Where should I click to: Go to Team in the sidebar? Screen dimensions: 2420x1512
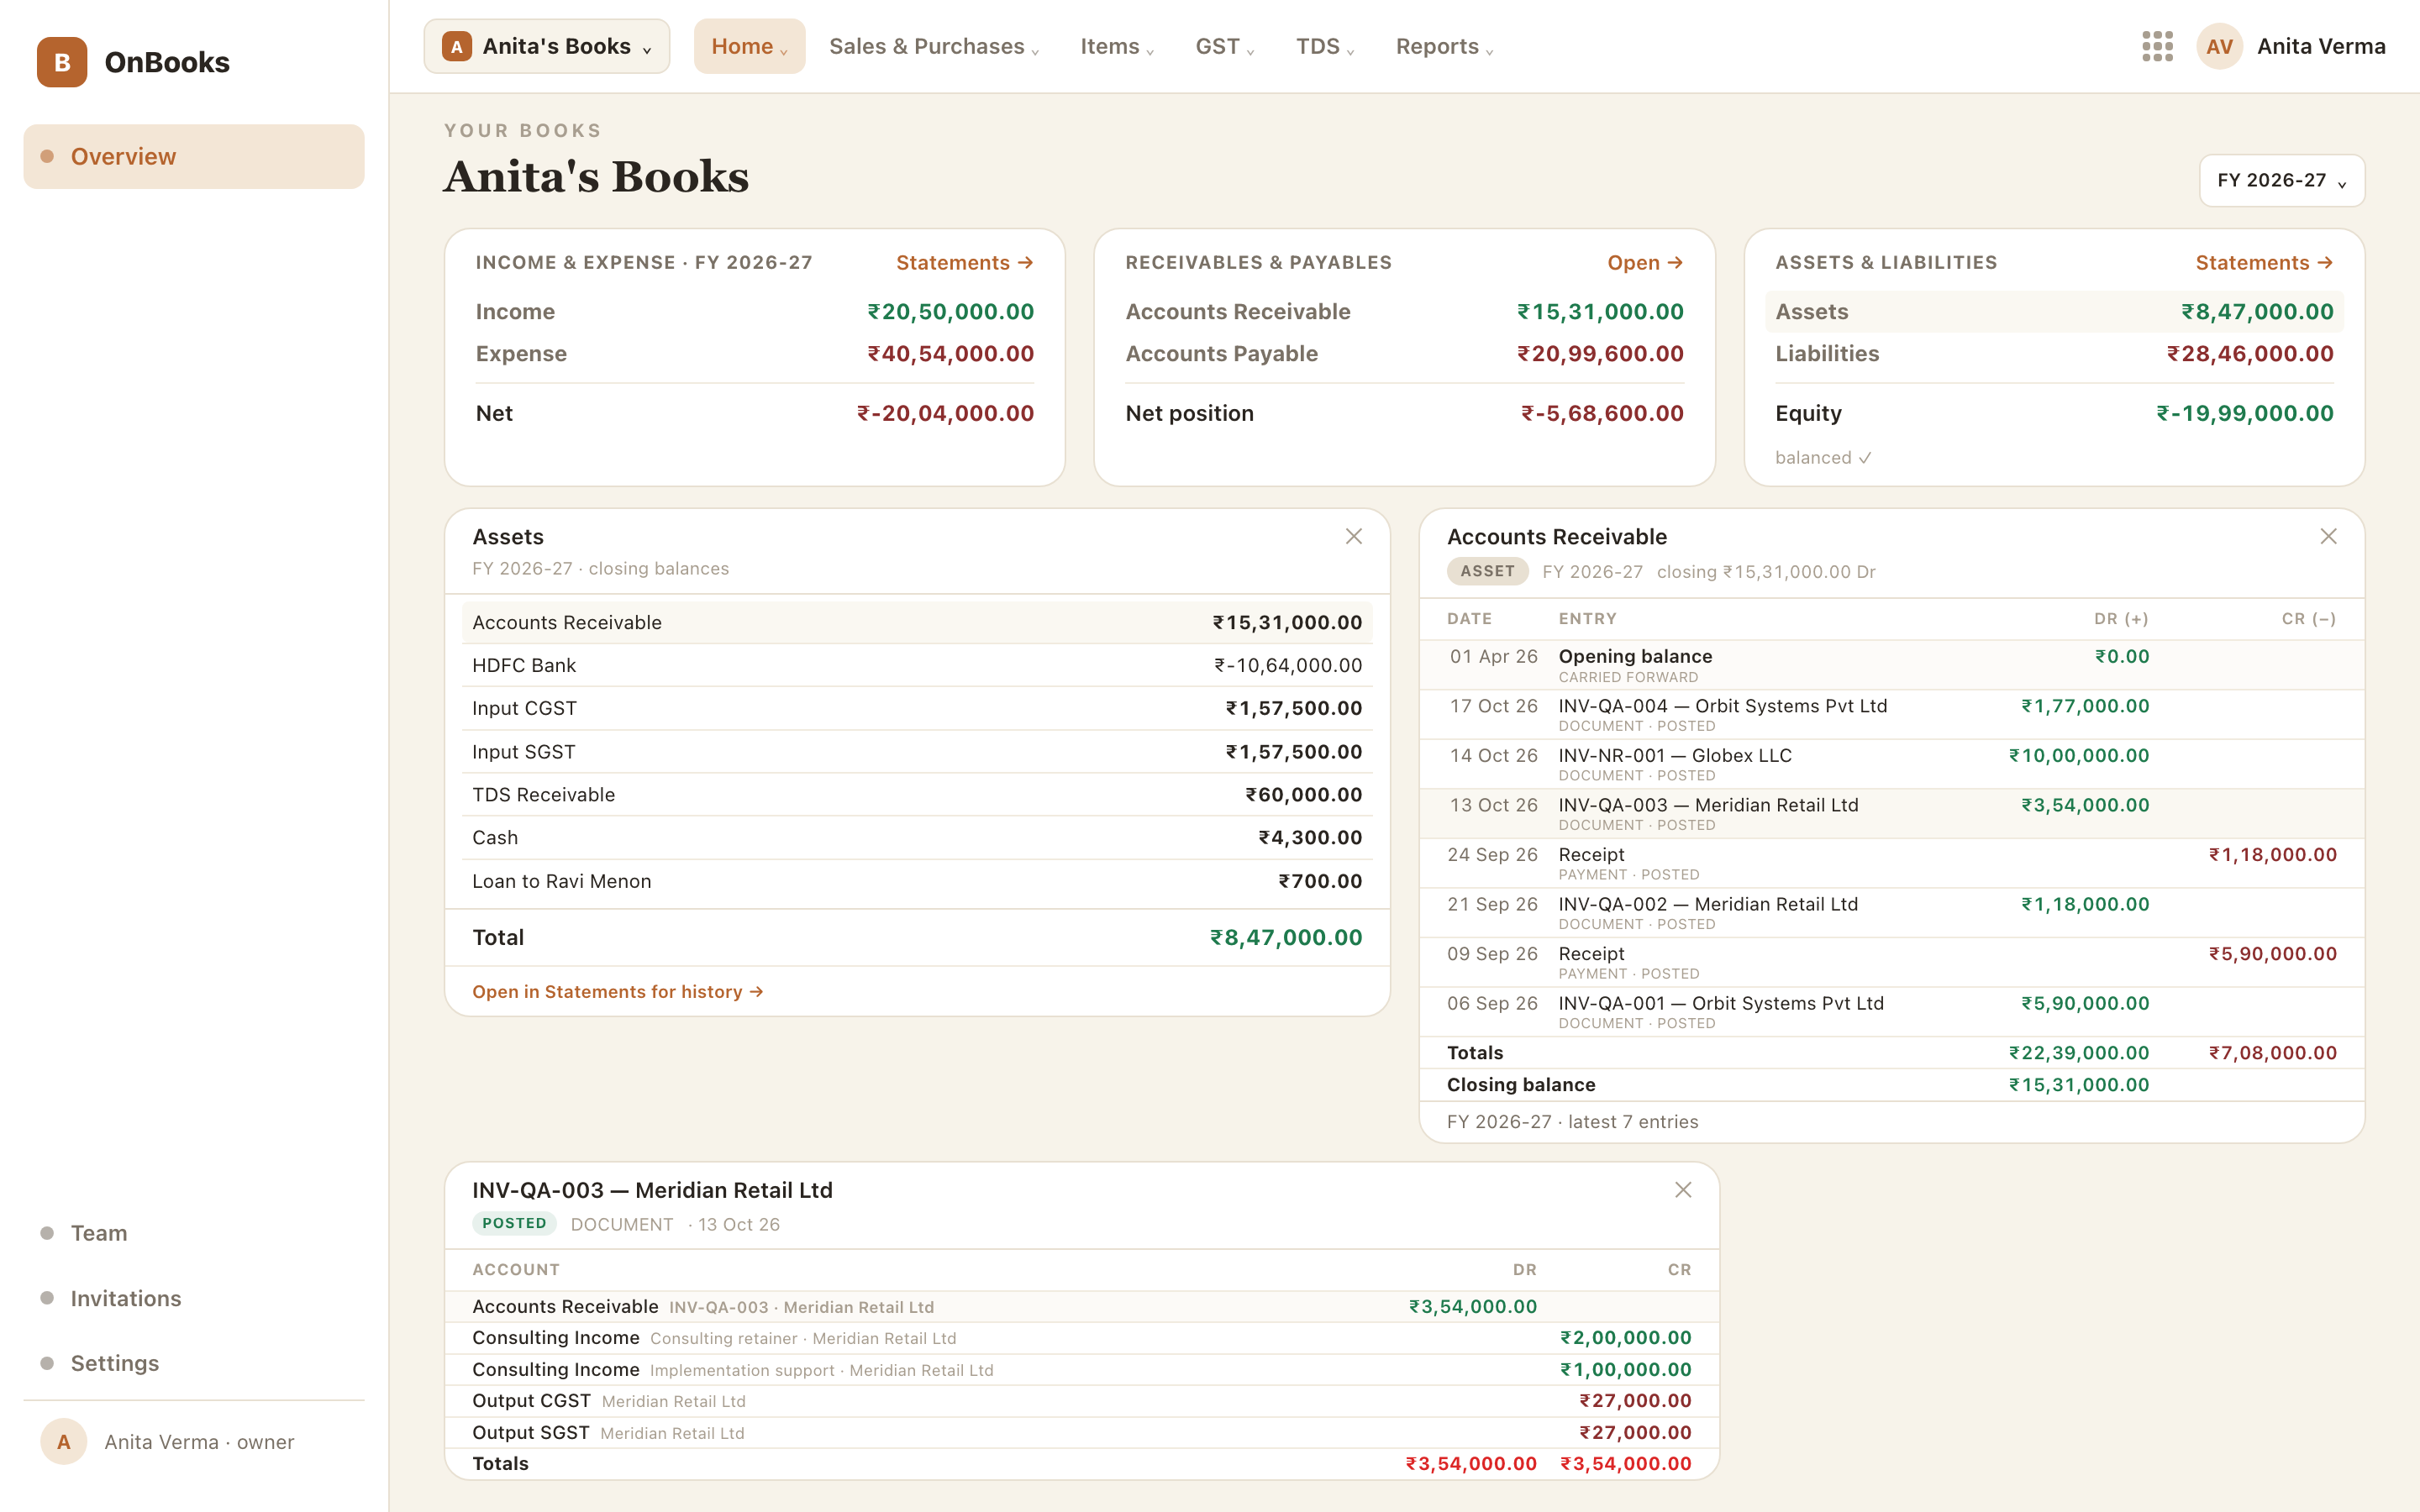coord(194,1233)
